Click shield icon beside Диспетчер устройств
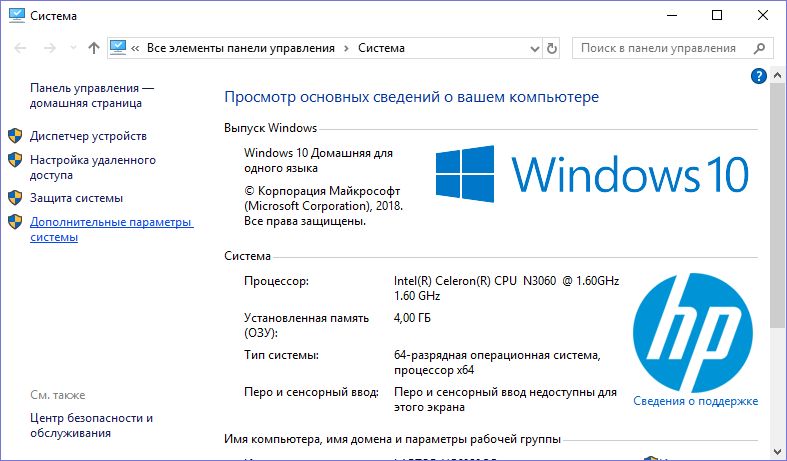The width and height of the screenshot is (787, 461). click(15, 136)
